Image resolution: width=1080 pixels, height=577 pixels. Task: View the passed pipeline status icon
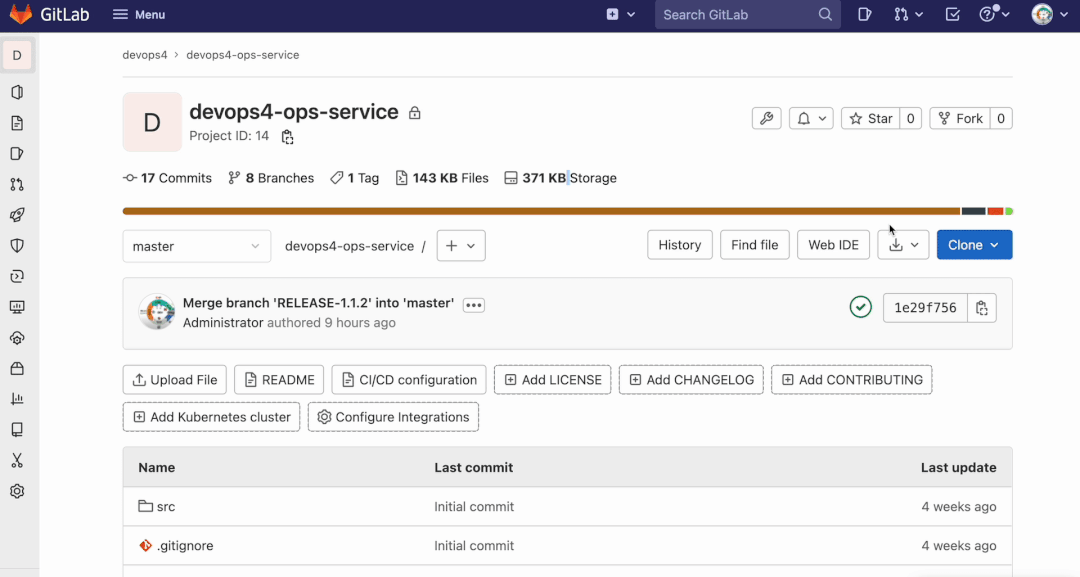pyautogui.click(x=860, y=307)
